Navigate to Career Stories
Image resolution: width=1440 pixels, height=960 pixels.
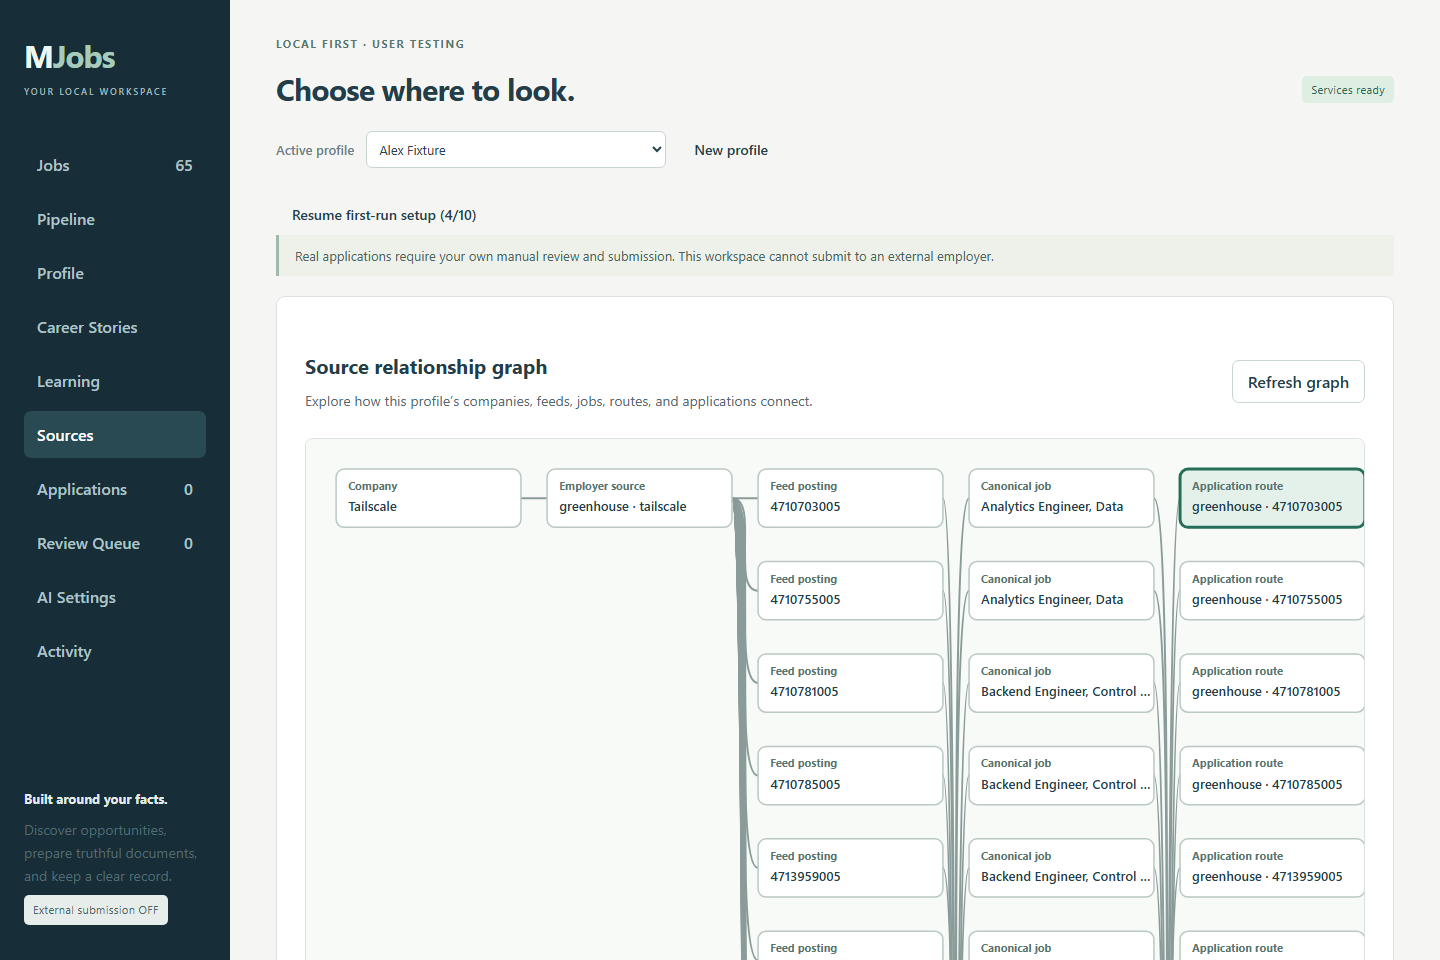(115, 328)
